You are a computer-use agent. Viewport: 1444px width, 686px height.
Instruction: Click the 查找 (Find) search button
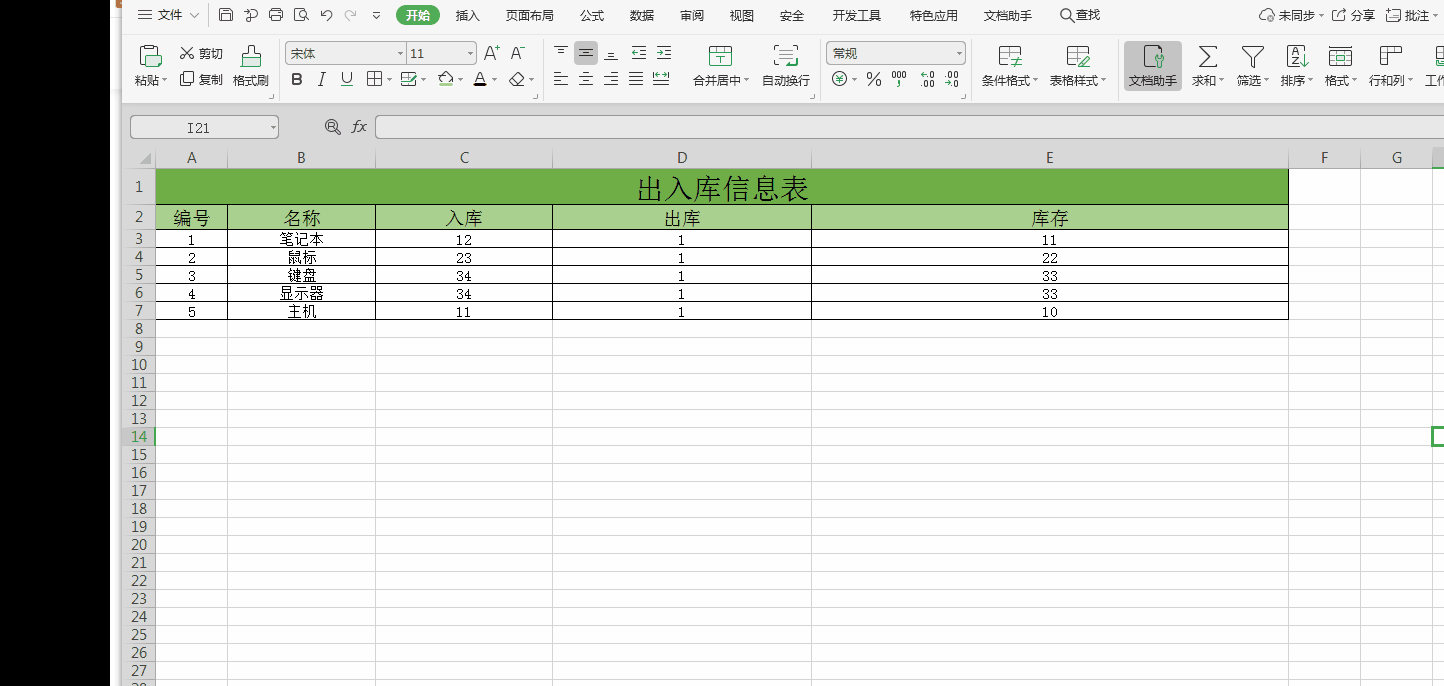click(x=1080, y=15)
